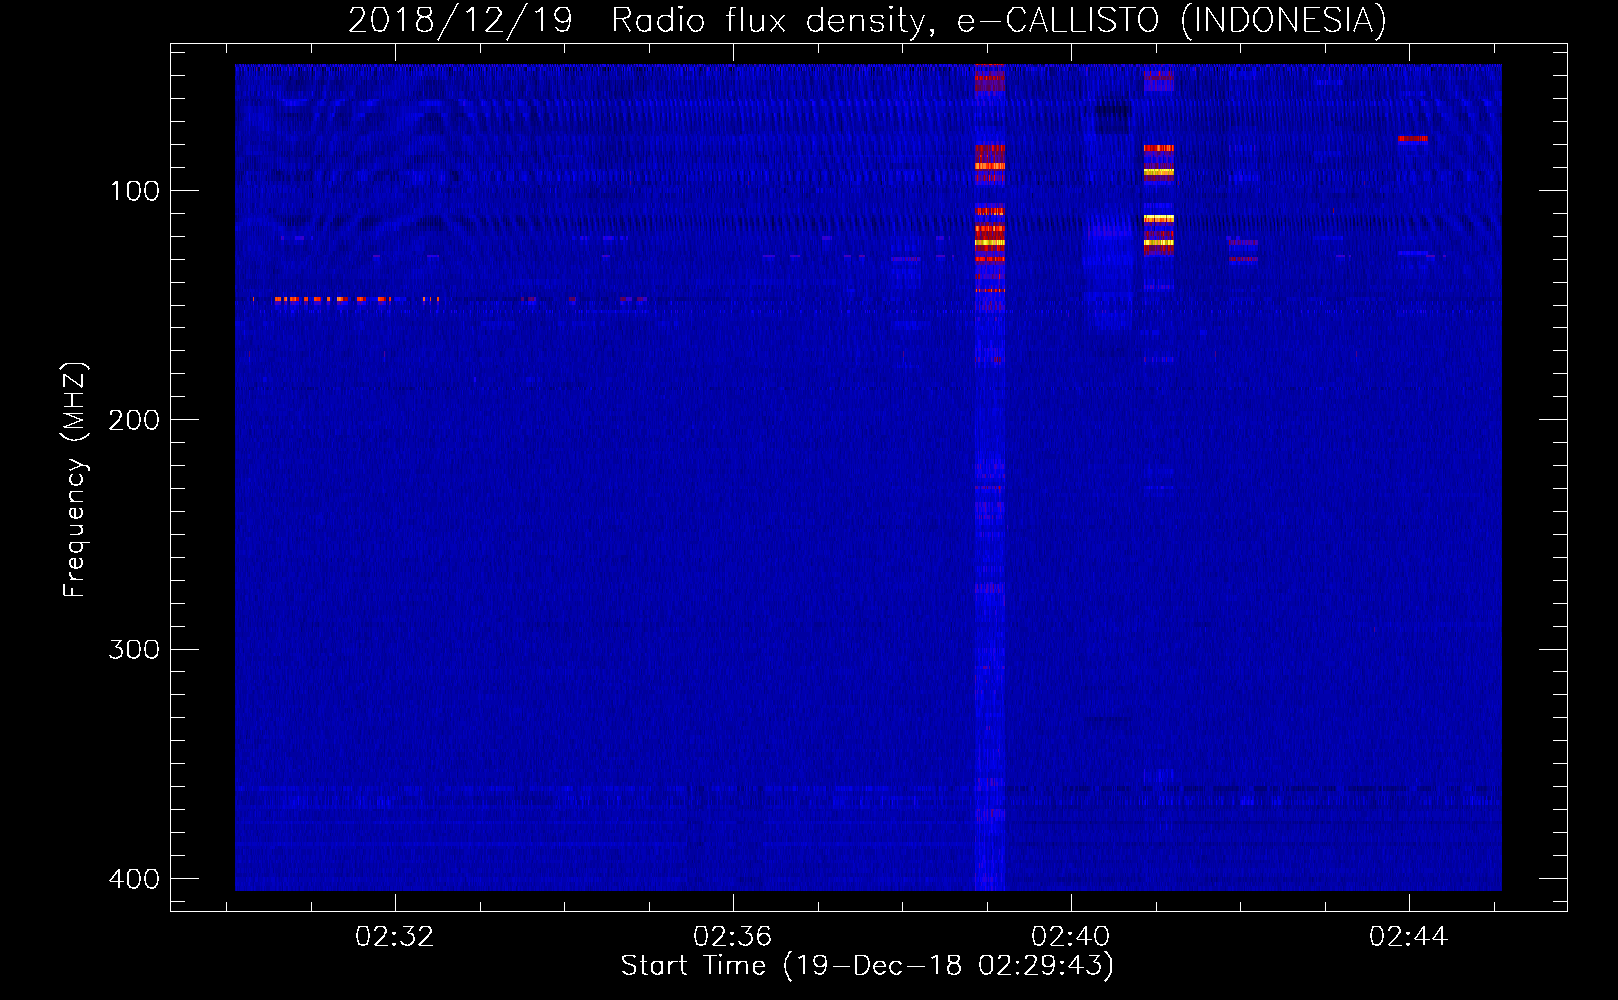The image size is (1618, 1000).
Task: Click the plot title '2018/12/19 Radio flux density, e-CALLISTO (INDONESIA)'
Action: tap(867, 21)
